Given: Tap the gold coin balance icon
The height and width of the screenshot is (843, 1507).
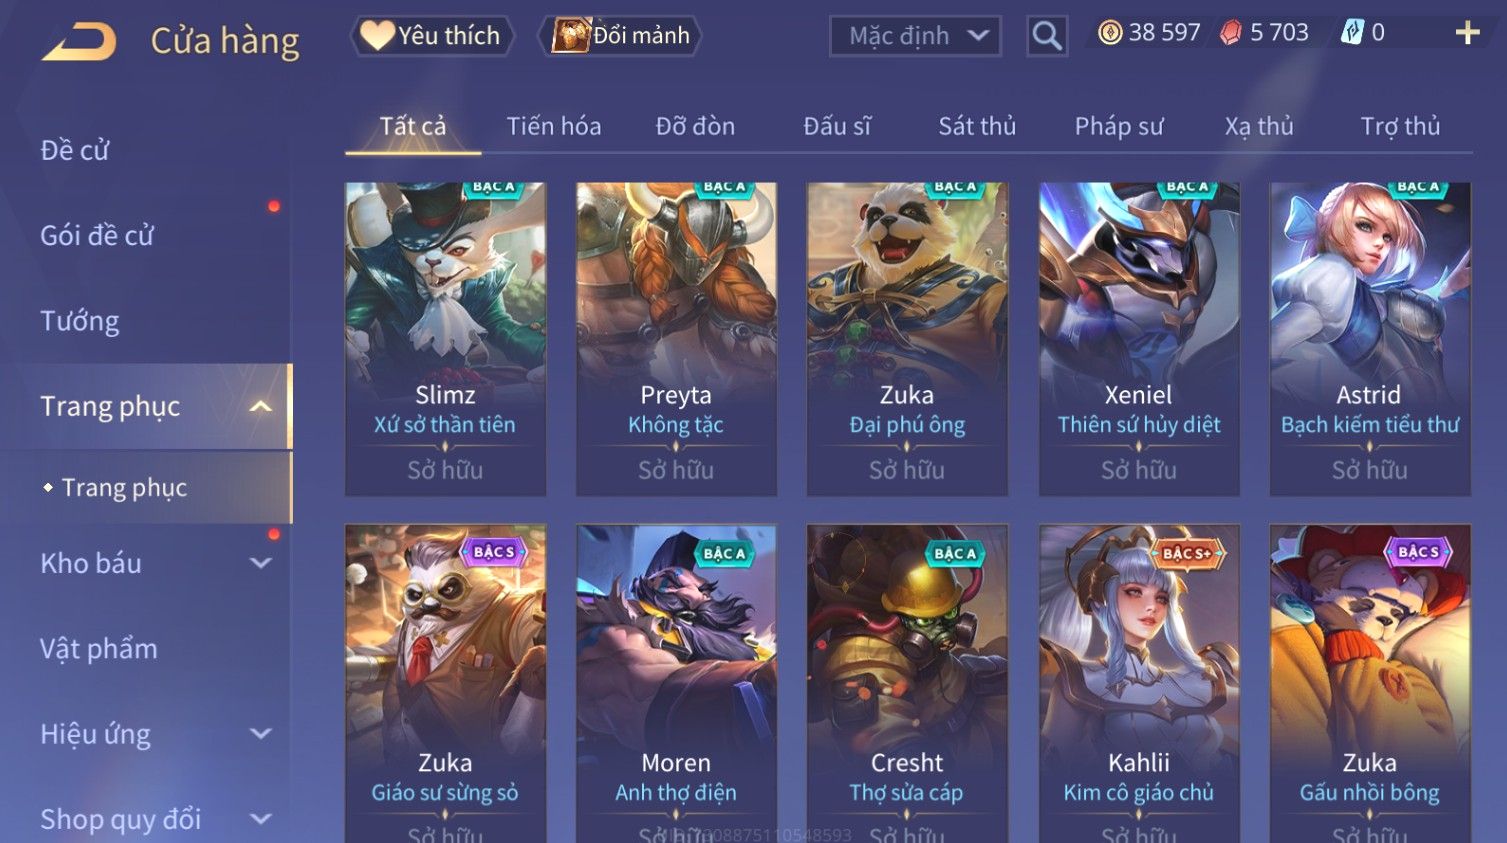Looking at the screenshot, I should (1110, 33).
